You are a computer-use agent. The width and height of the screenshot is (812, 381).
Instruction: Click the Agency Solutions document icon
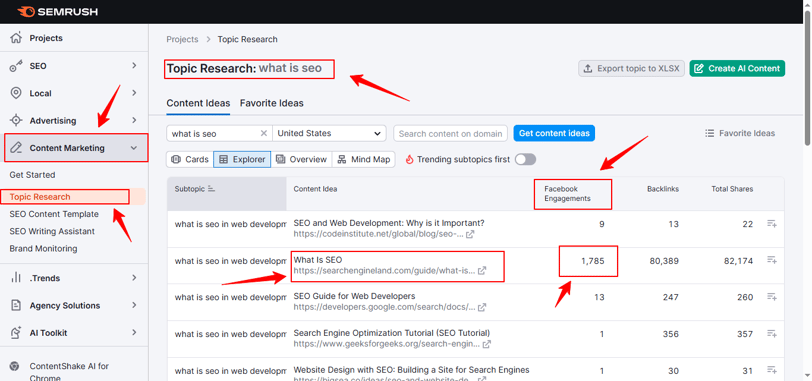click(17, 305)
